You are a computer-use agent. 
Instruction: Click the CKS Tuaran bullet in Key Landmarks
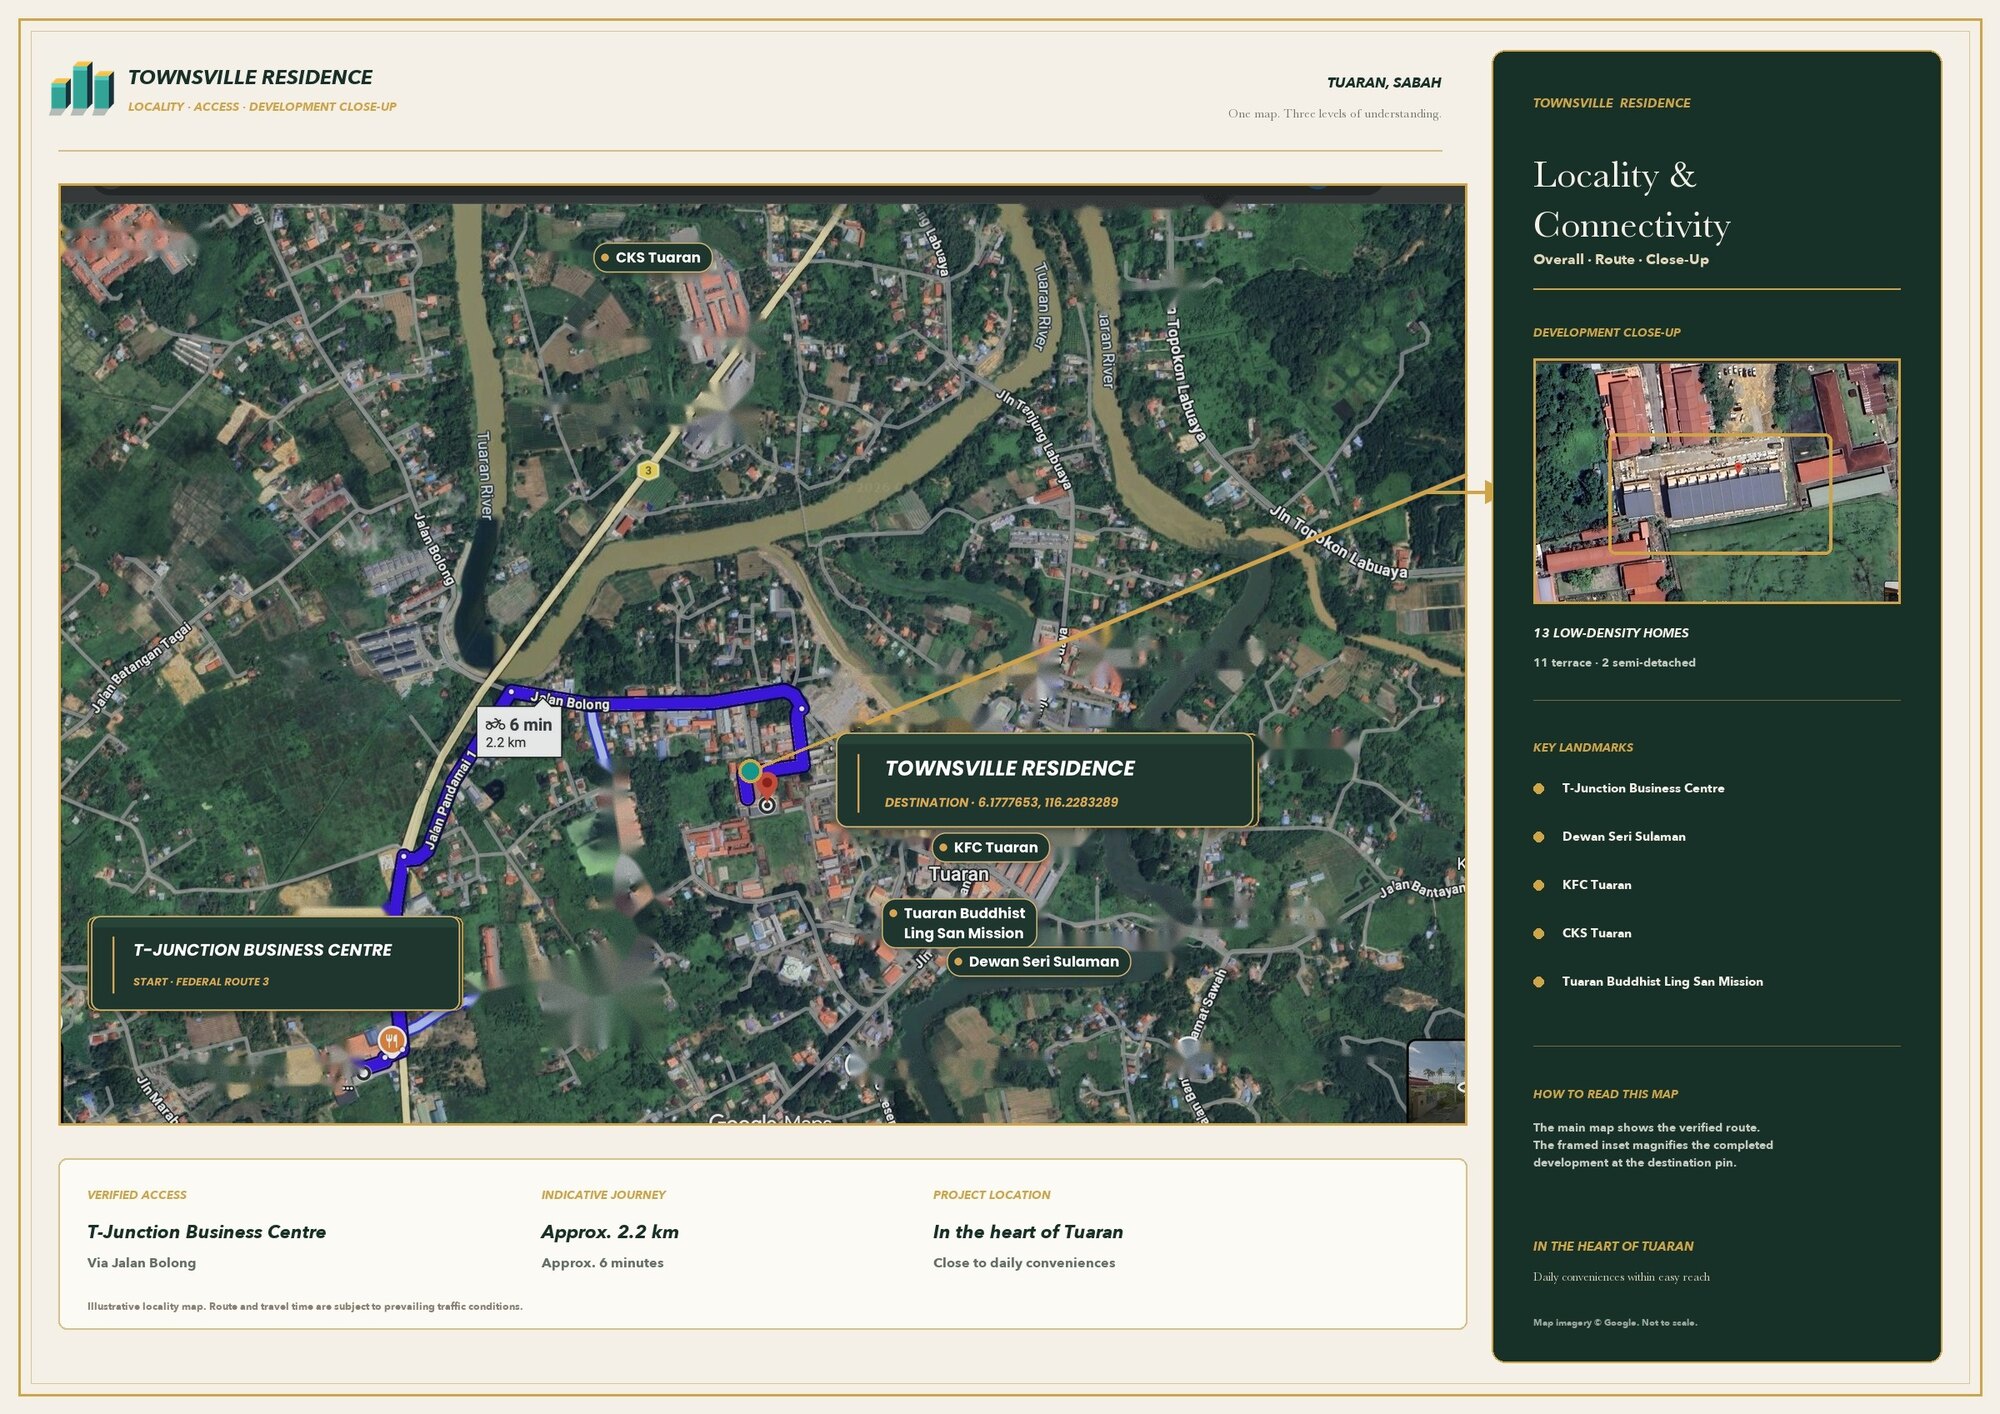click(1538, 934)
